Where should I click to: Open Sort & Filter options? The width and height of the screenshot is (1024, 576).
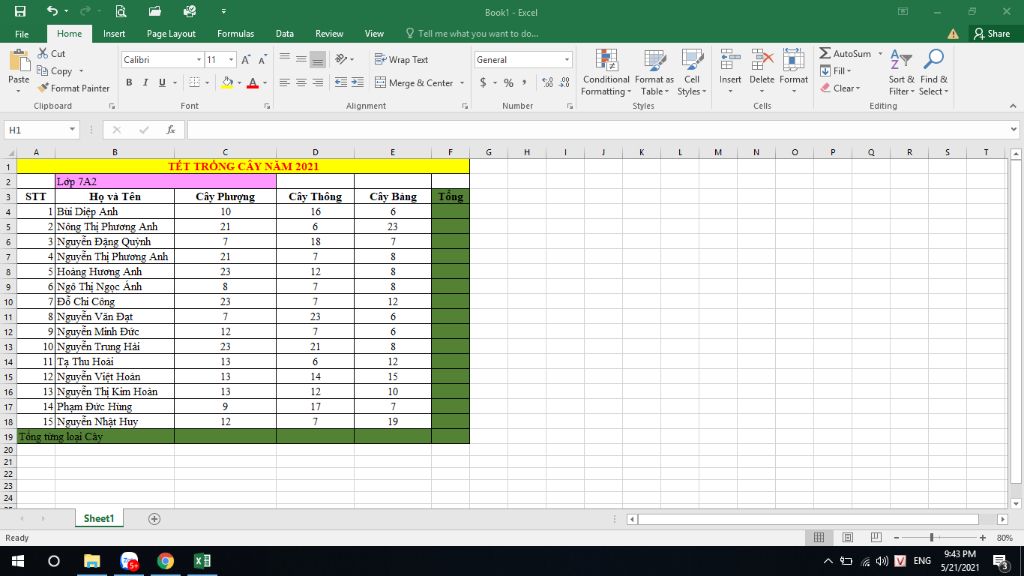901,72
